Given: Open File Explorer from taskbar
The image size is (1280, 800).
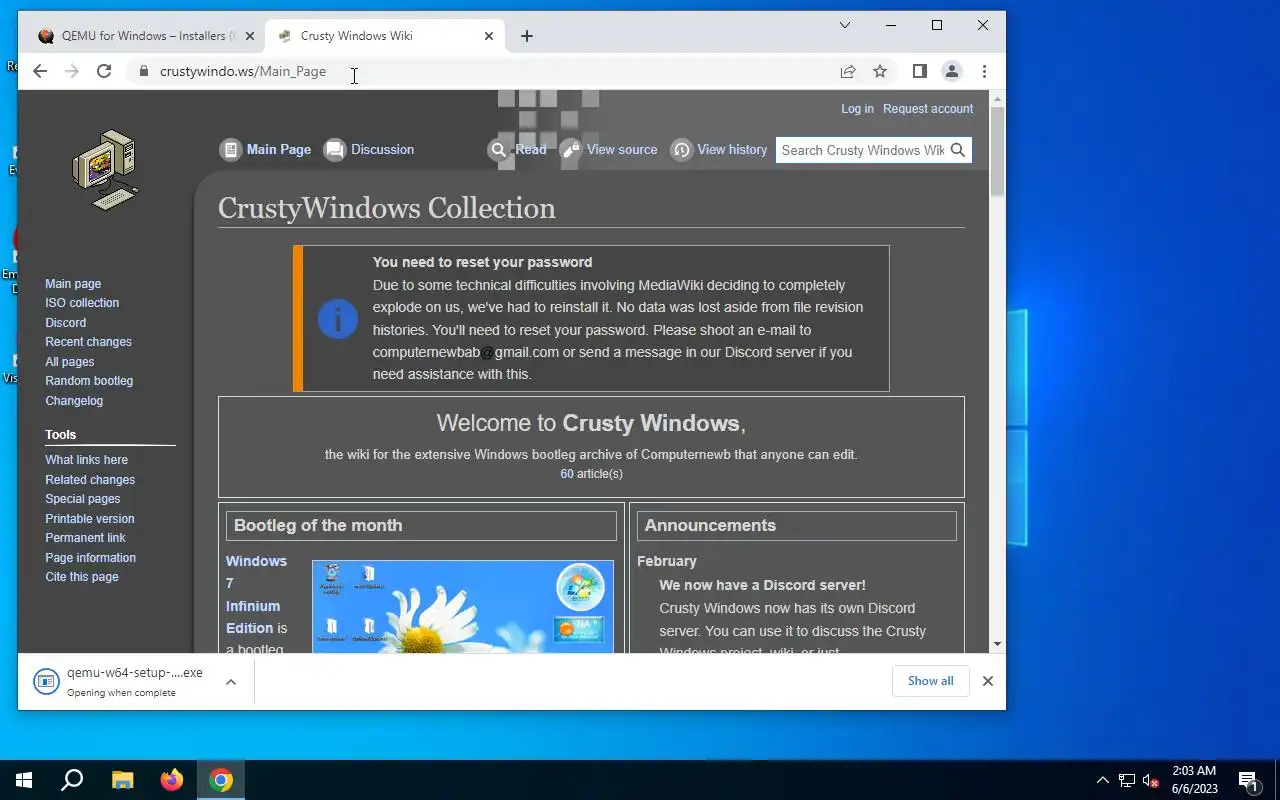Looking at the screenshot, I should 122,780.
